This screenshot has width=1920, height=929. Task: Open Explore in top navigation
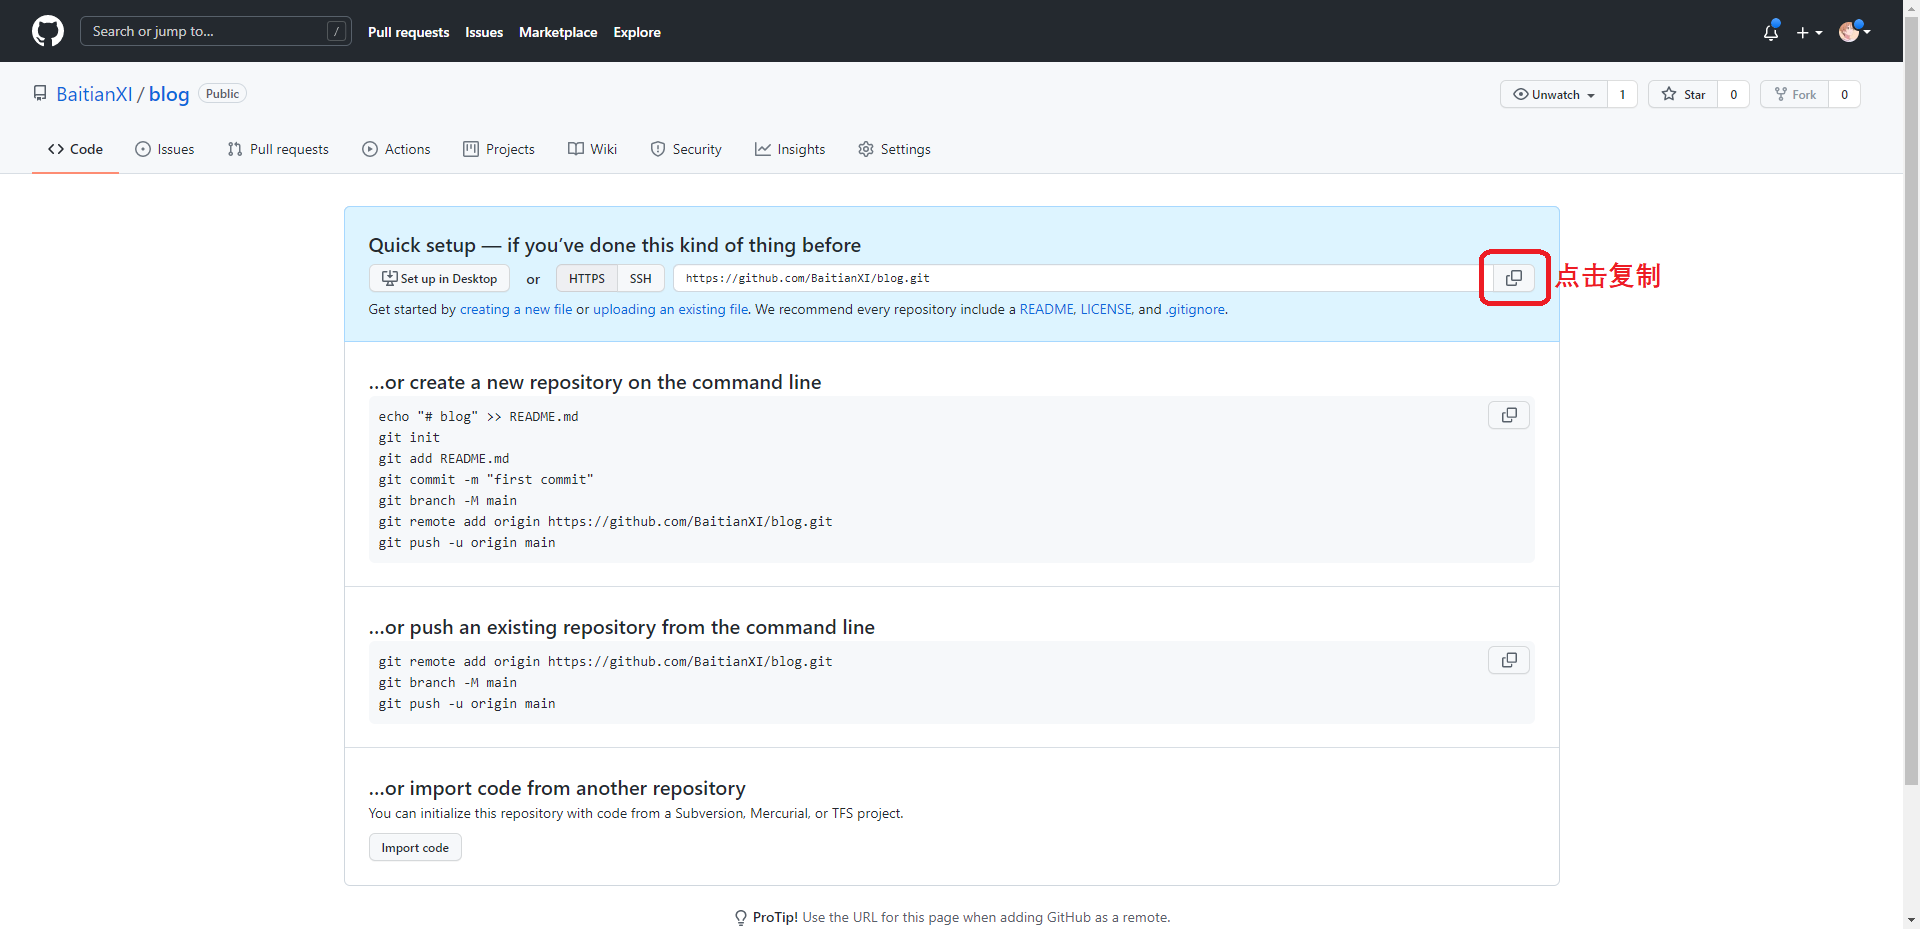click(637, 32)
